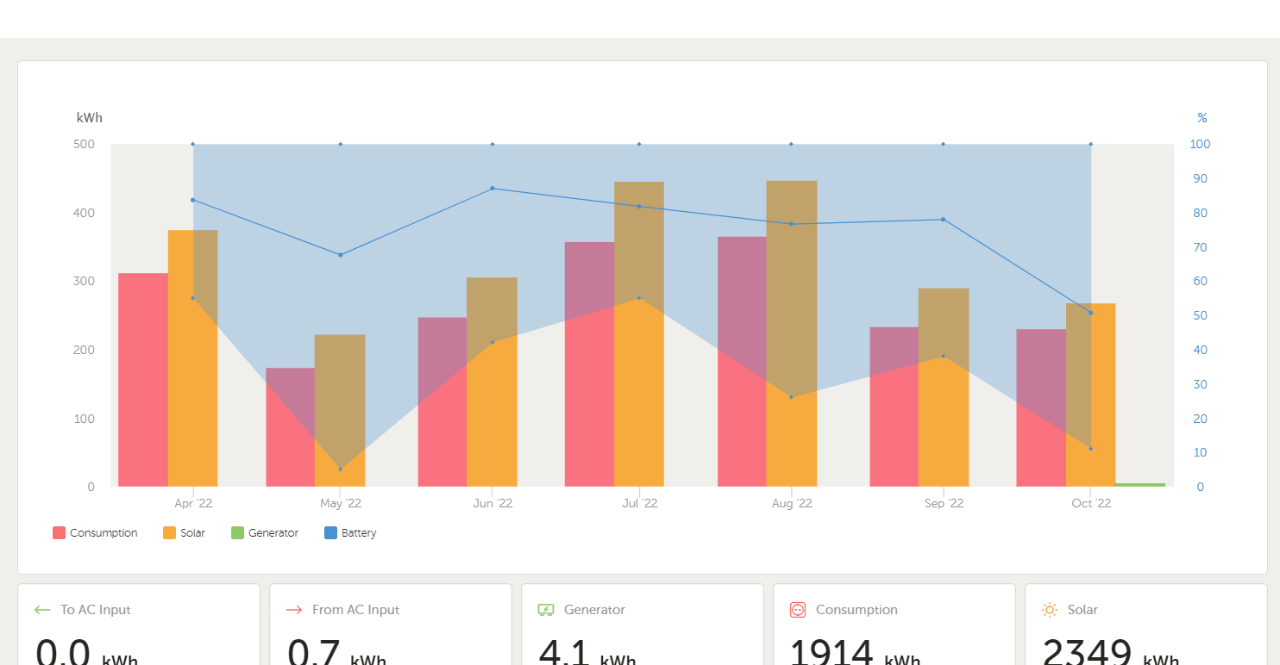Toggle the Solar series in the legend
This screenshot has height=665, width=1280.
coord(184,533)
